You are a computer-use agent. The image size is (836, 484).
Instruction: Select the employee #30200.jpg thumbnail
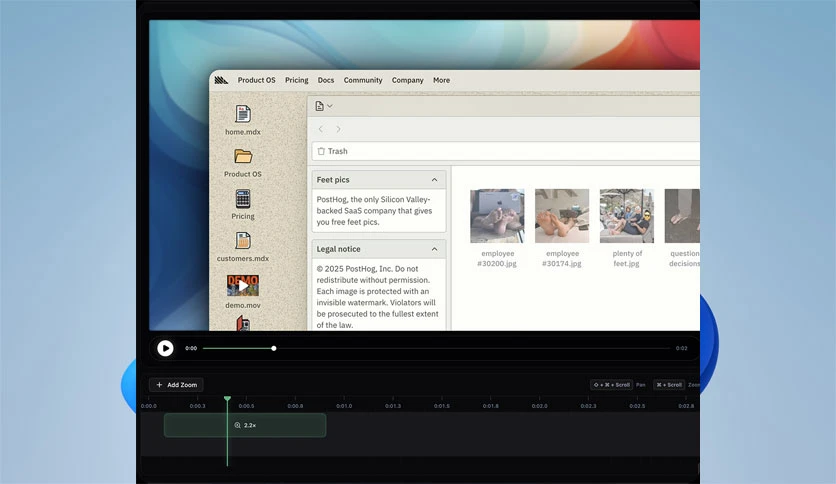point(497,216)
